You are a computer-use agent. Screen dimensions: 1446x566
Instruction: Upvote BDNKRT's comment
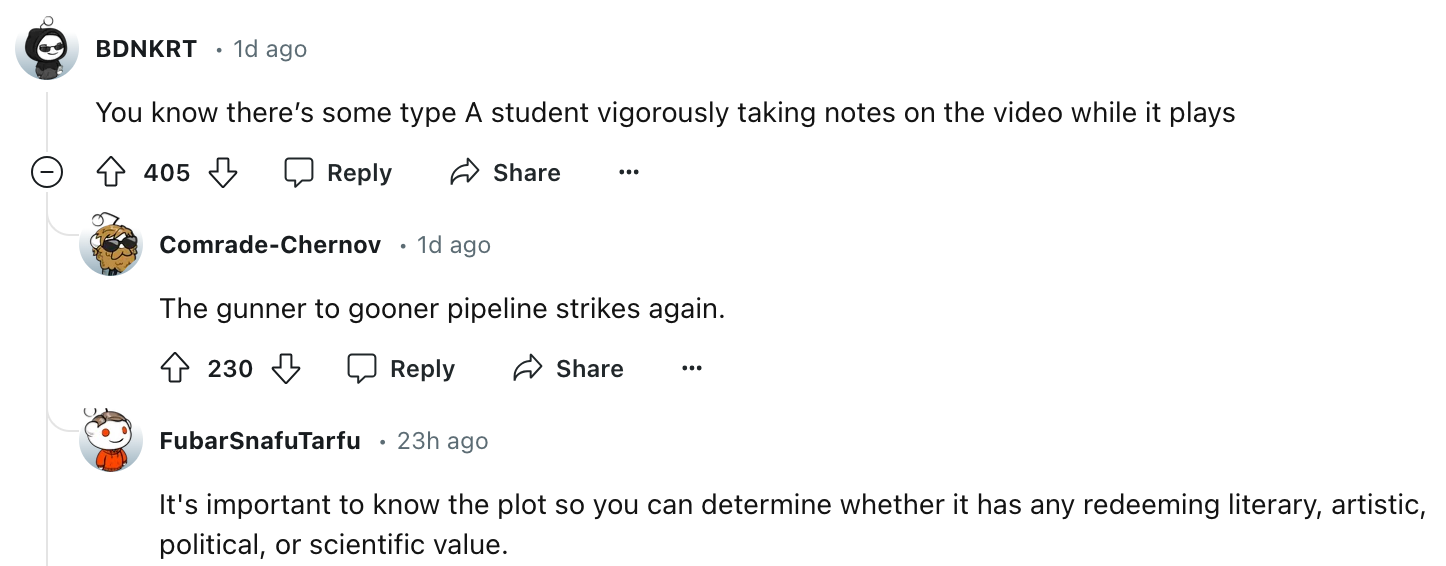pyautogui.click(x=111, y=173)
